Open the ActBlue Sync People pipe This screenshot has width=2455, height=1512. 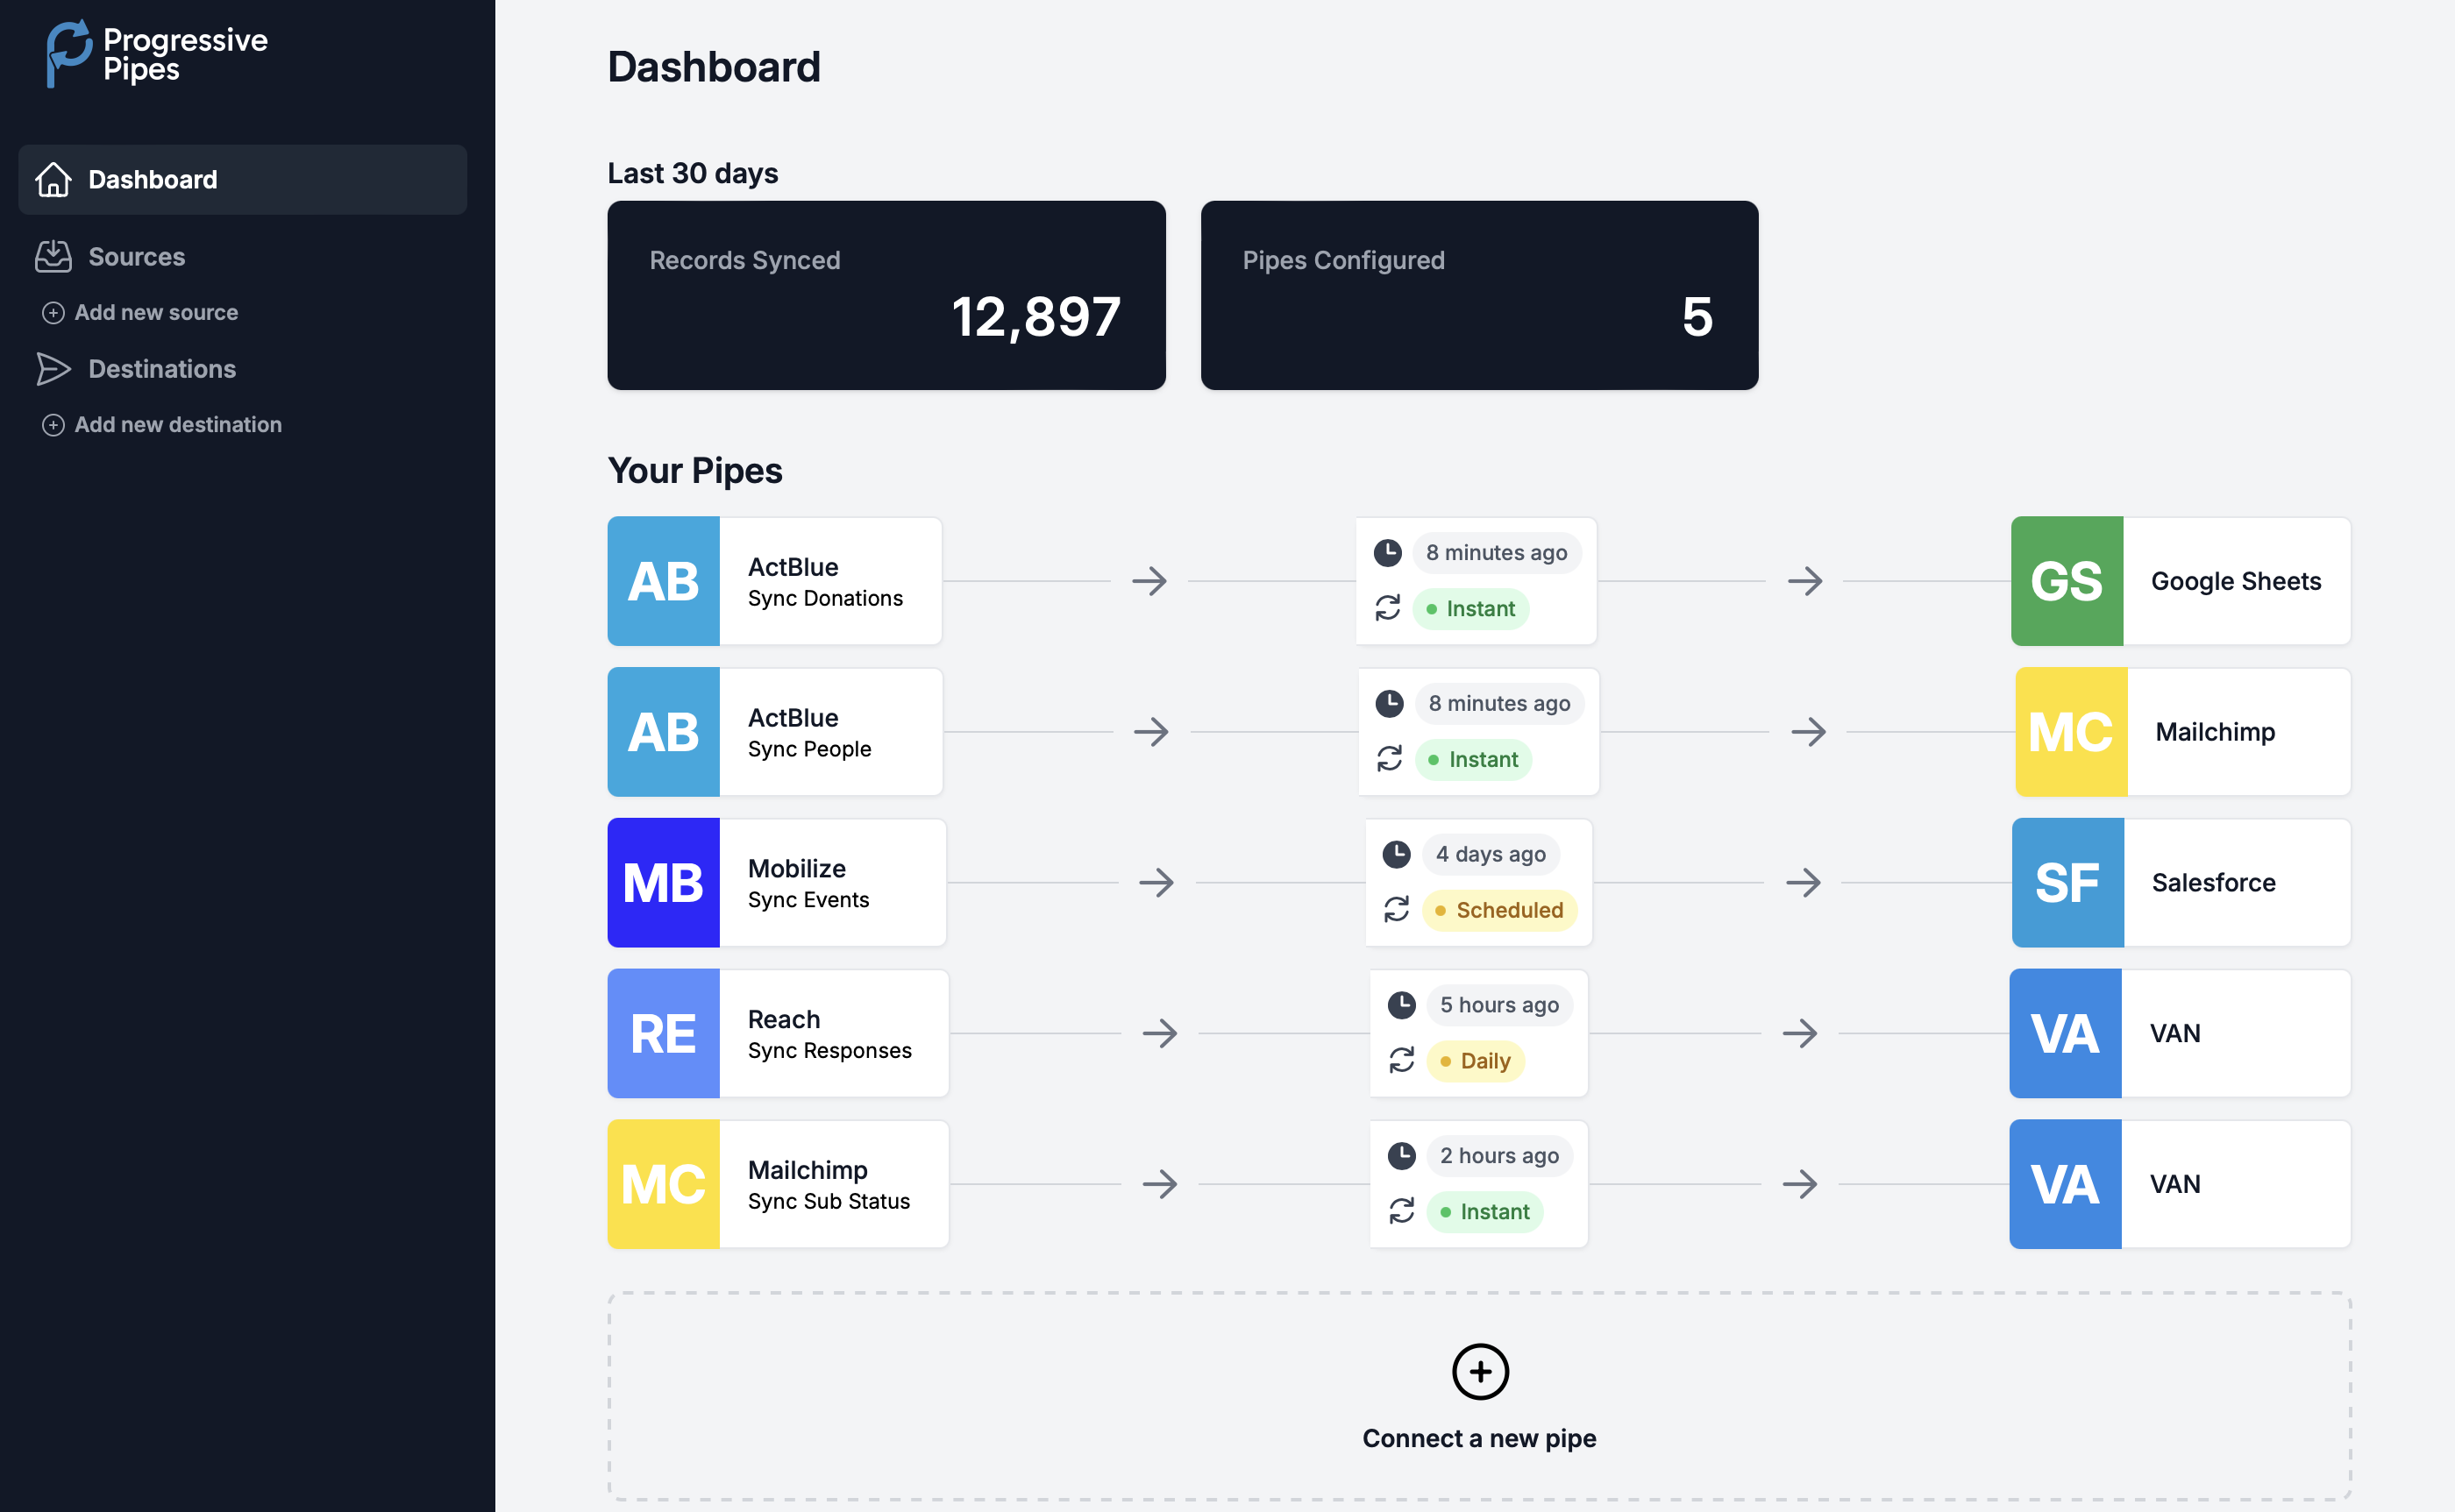(x=775, y=732)
